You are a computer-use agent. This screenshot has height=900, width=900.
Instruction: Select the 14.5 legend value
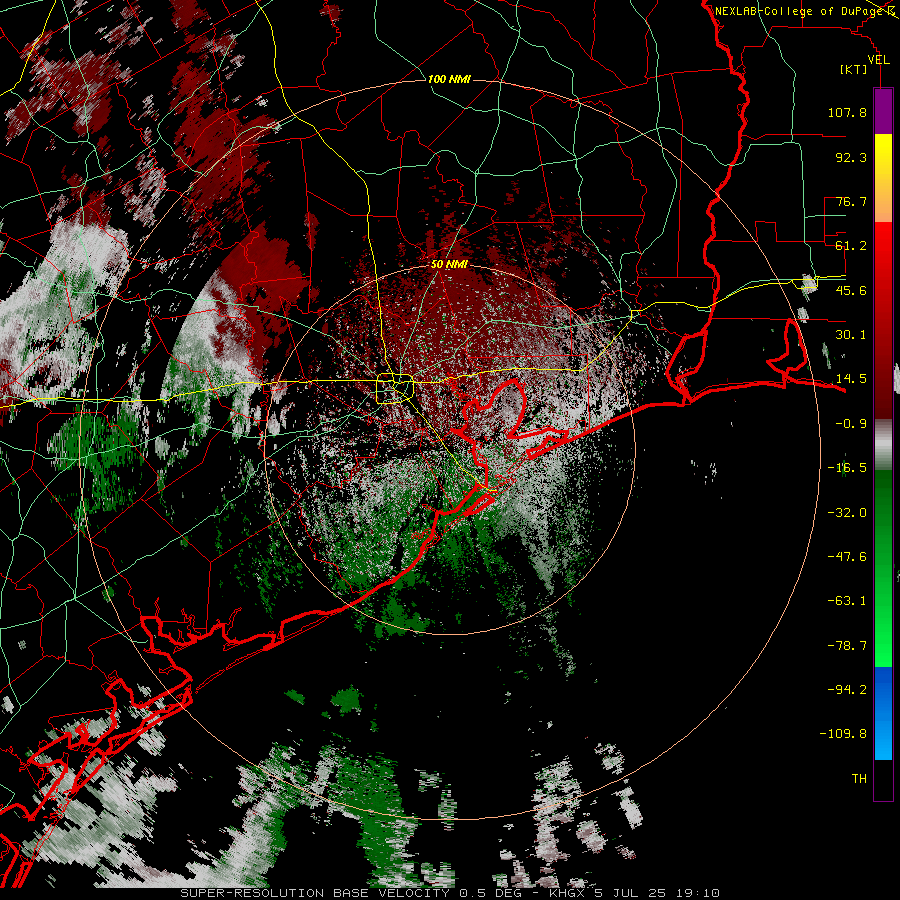coord(851,379)
